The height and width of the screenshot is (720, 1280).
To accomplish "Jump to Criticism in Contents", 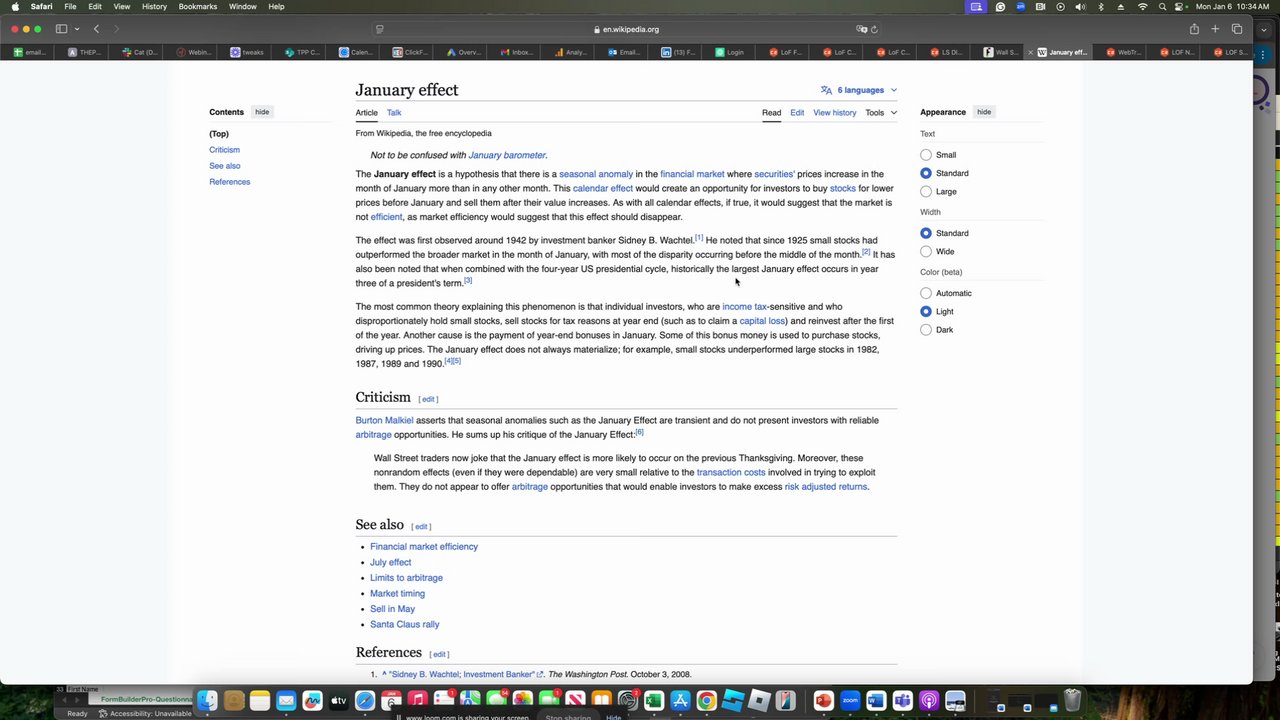I will point(224,150).
